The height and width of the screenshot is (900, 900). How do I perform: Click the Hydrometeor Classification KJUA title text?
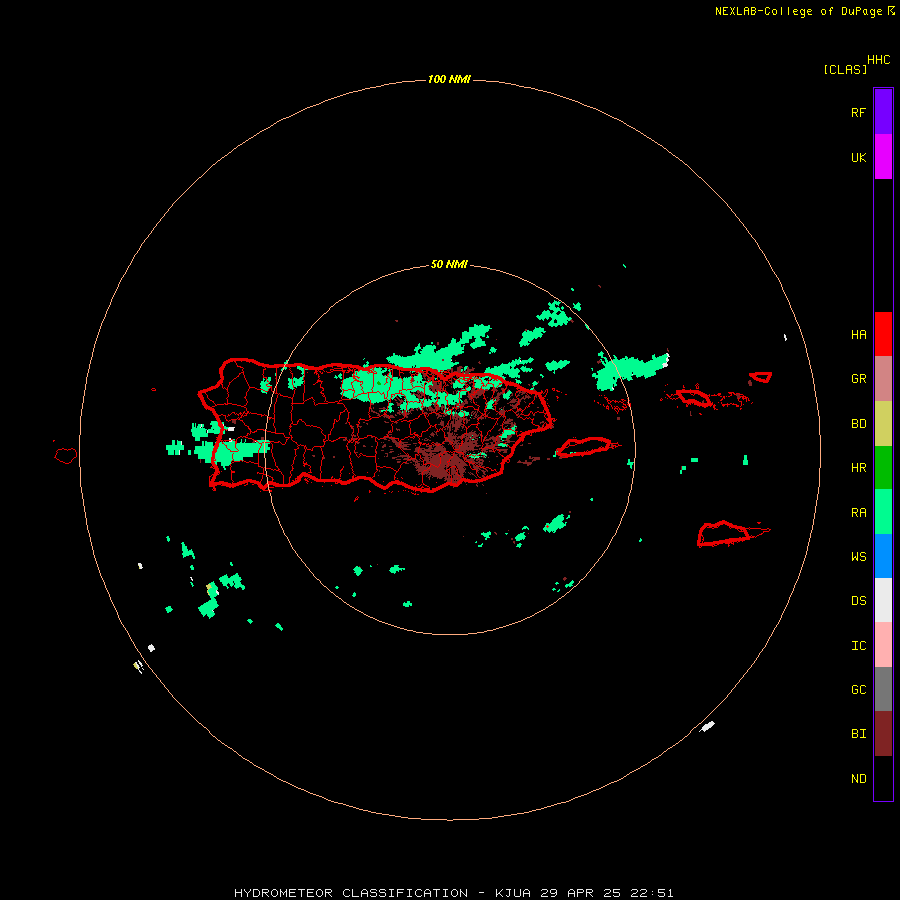(453, 893)
